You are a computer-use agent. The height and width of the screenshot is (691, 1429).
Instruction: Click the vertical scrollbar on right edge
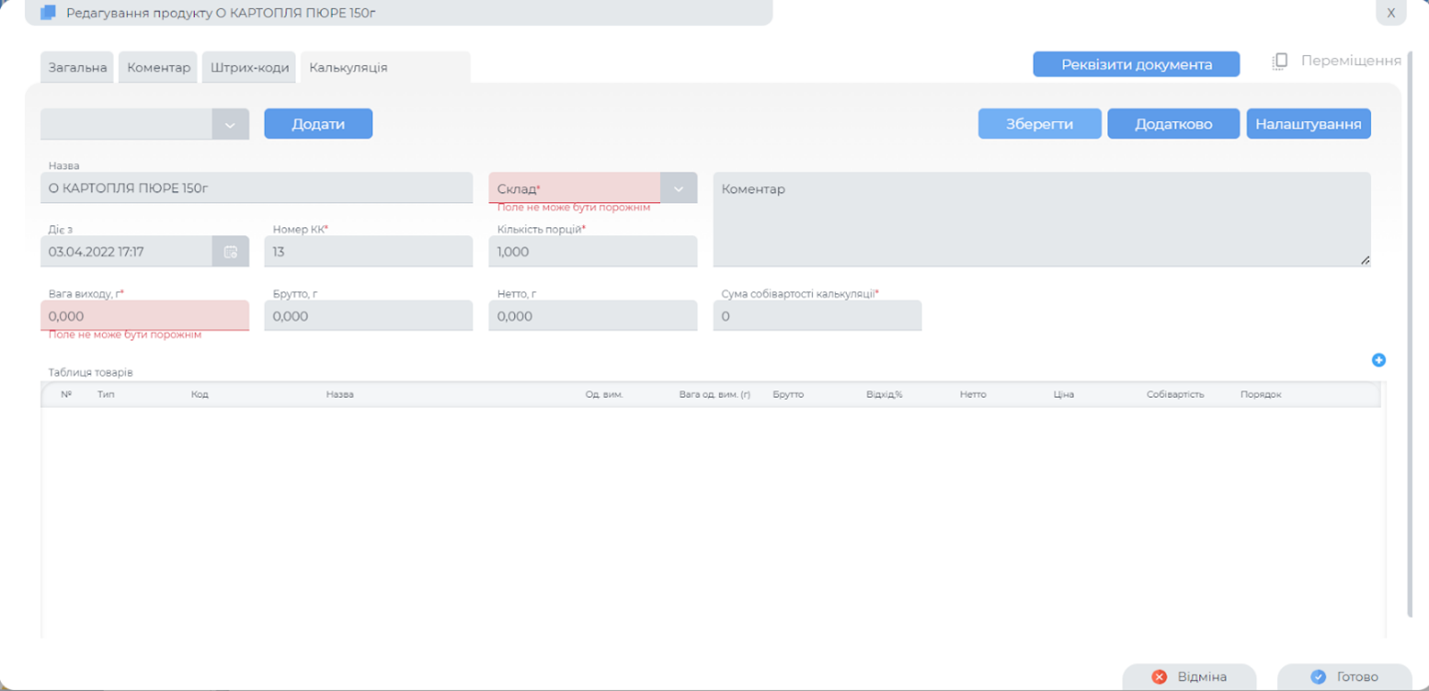(x=1410, y=330)
